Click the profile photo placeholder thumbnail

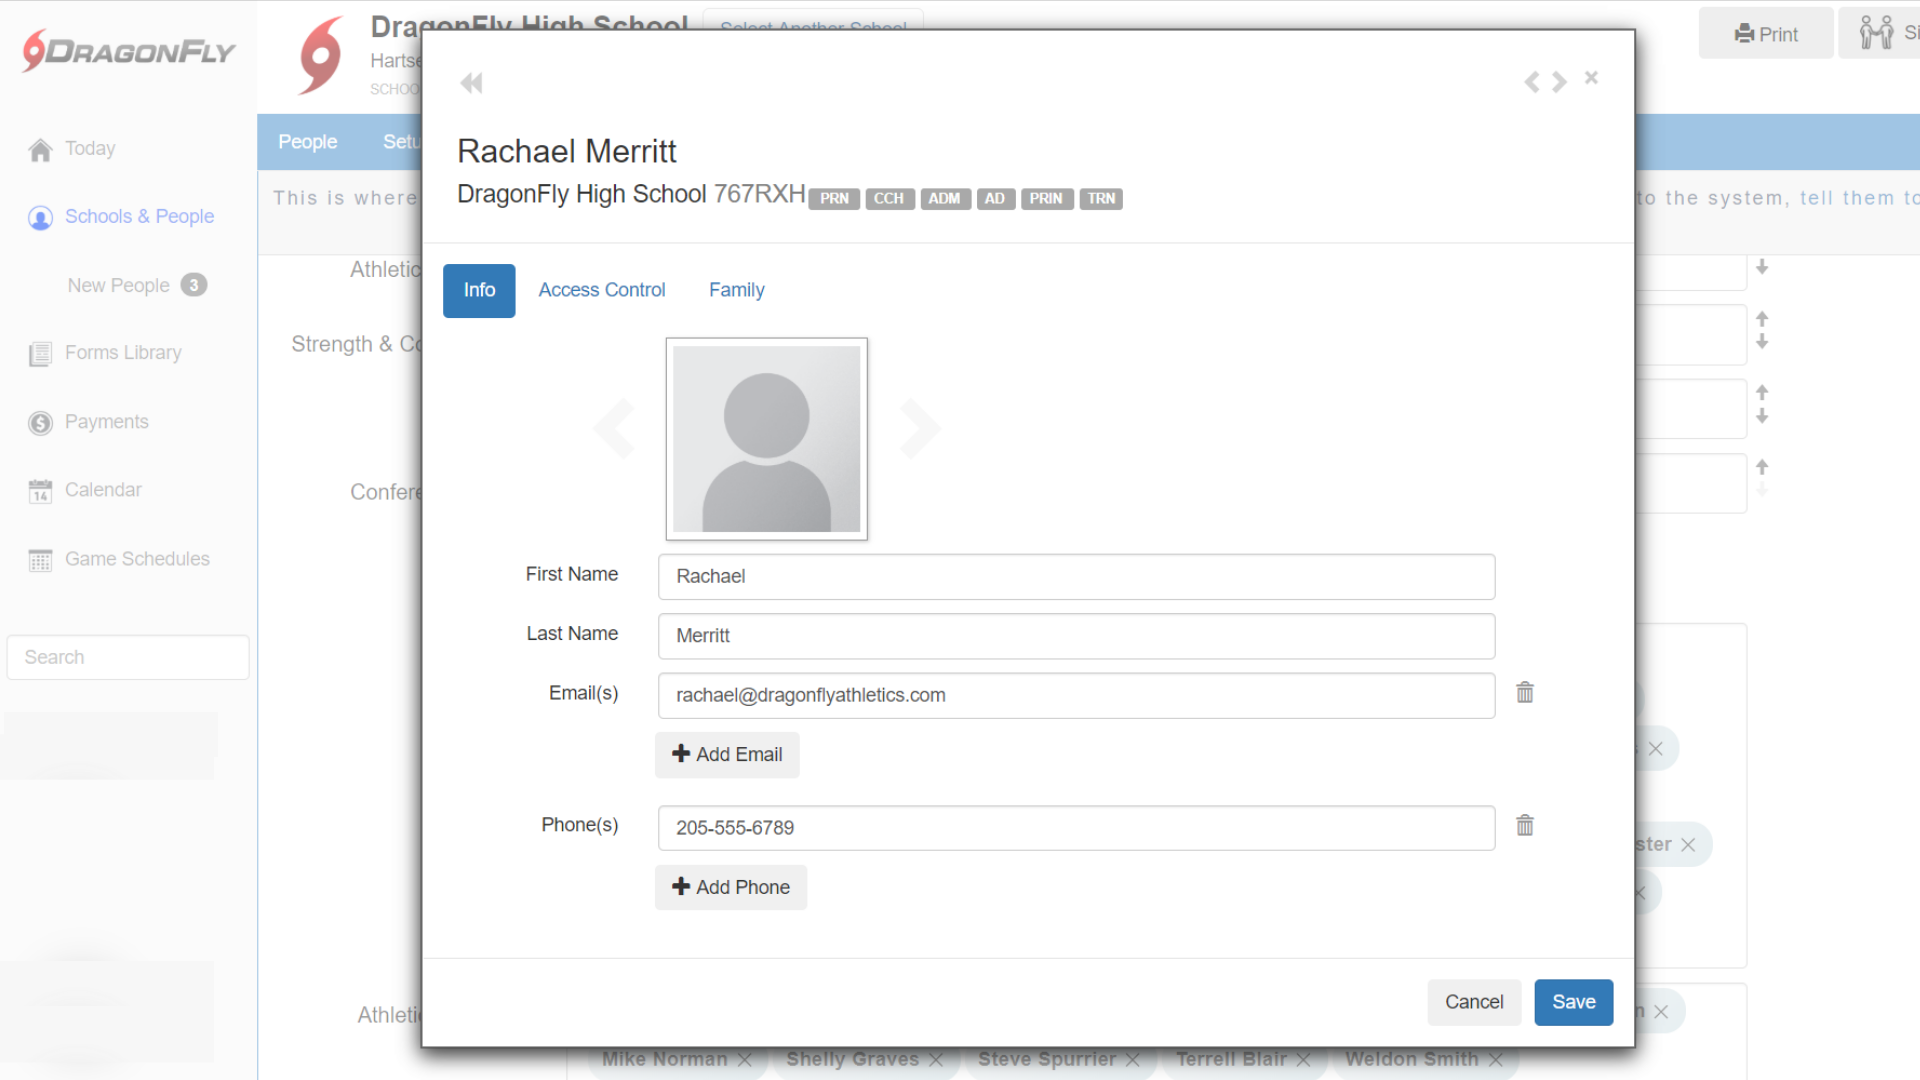coord(766,439)
